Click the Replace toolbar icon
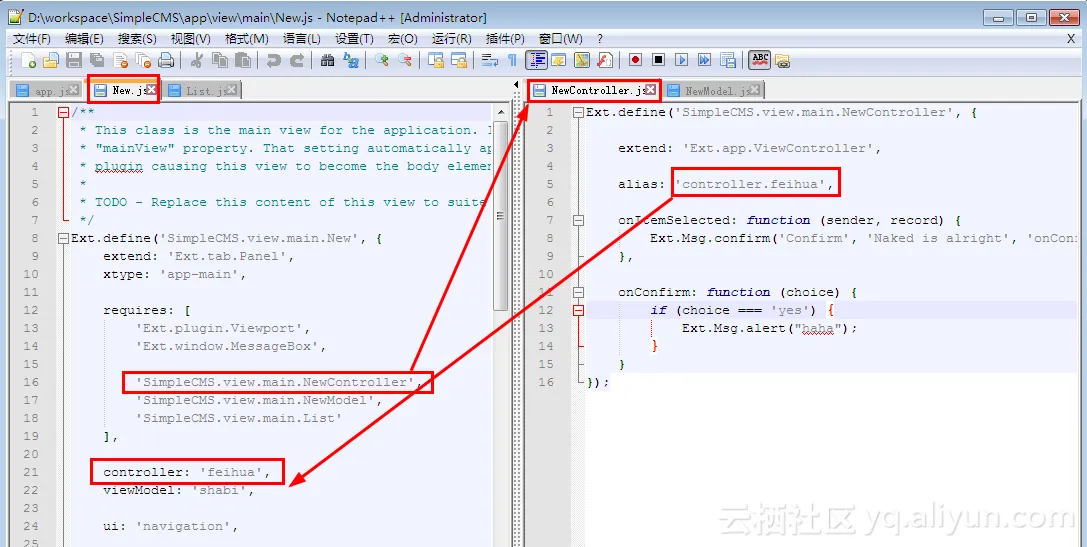The height and width of the screenshot is (547, 1087). click(351, 61)
